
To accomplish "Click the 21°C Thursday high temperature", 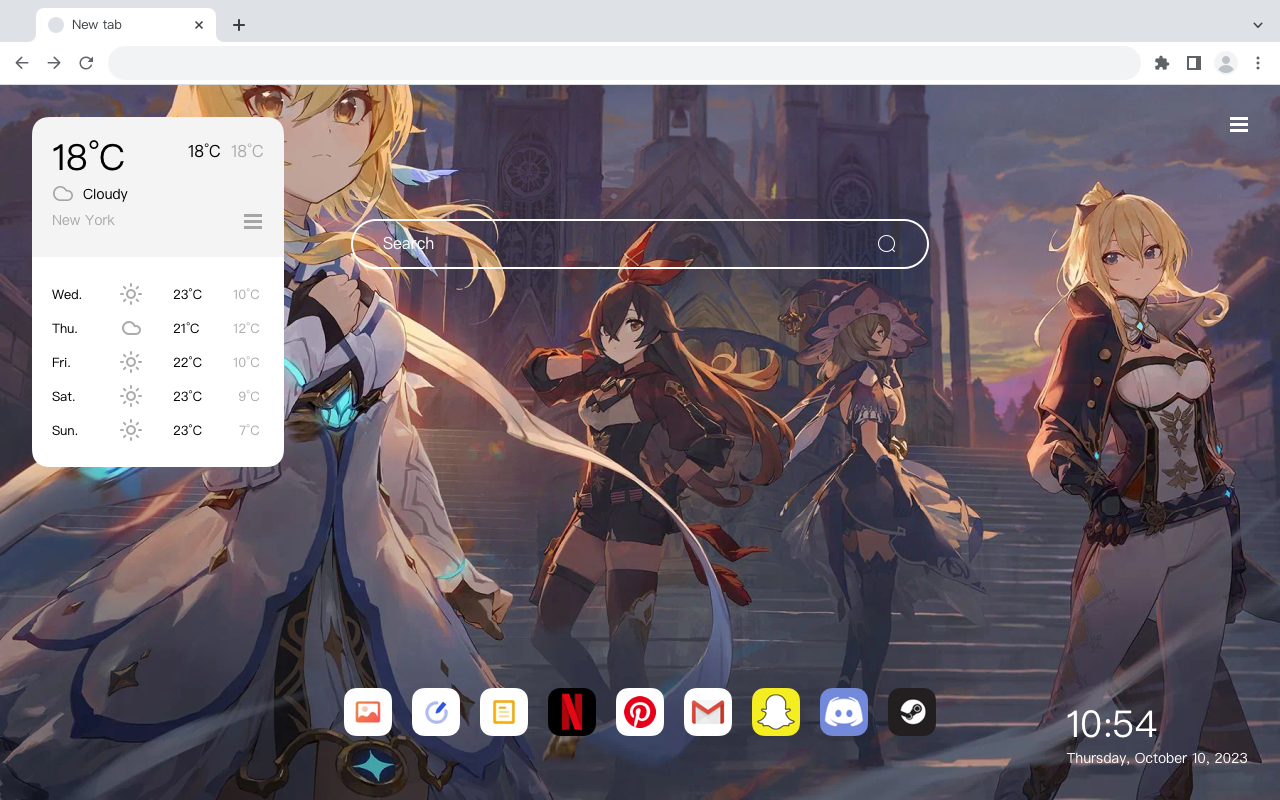I will point(186,328).
